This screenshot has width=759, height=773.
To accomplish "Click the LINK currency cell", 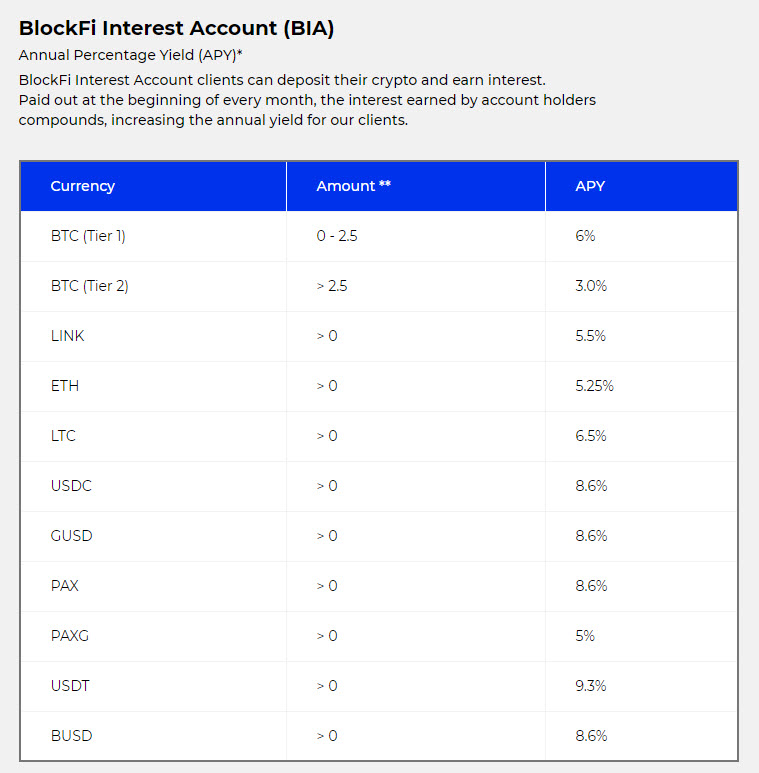I will tap(67, 336).
